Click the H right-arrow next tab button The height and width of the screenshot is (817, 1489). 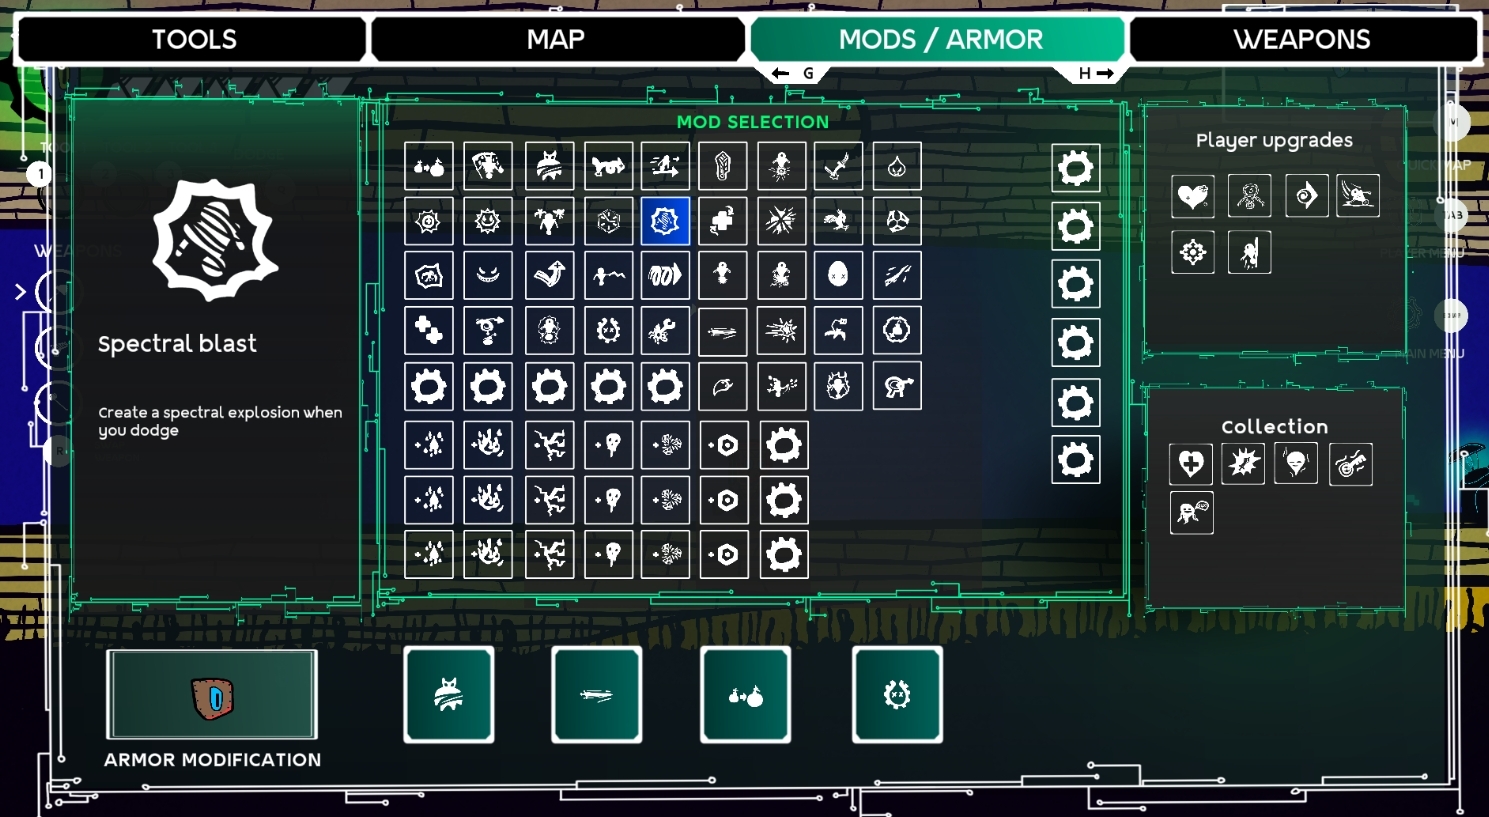(x=1095, y=74)
